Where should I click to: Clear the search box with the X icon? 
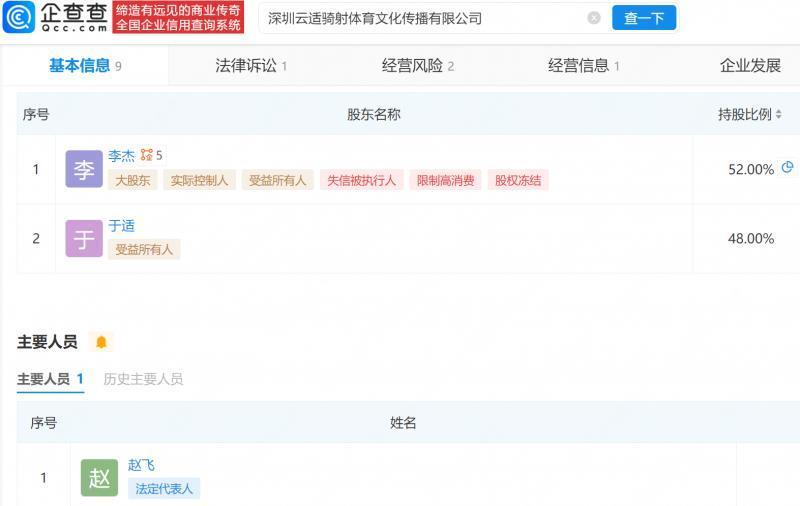tap(594, 18)
